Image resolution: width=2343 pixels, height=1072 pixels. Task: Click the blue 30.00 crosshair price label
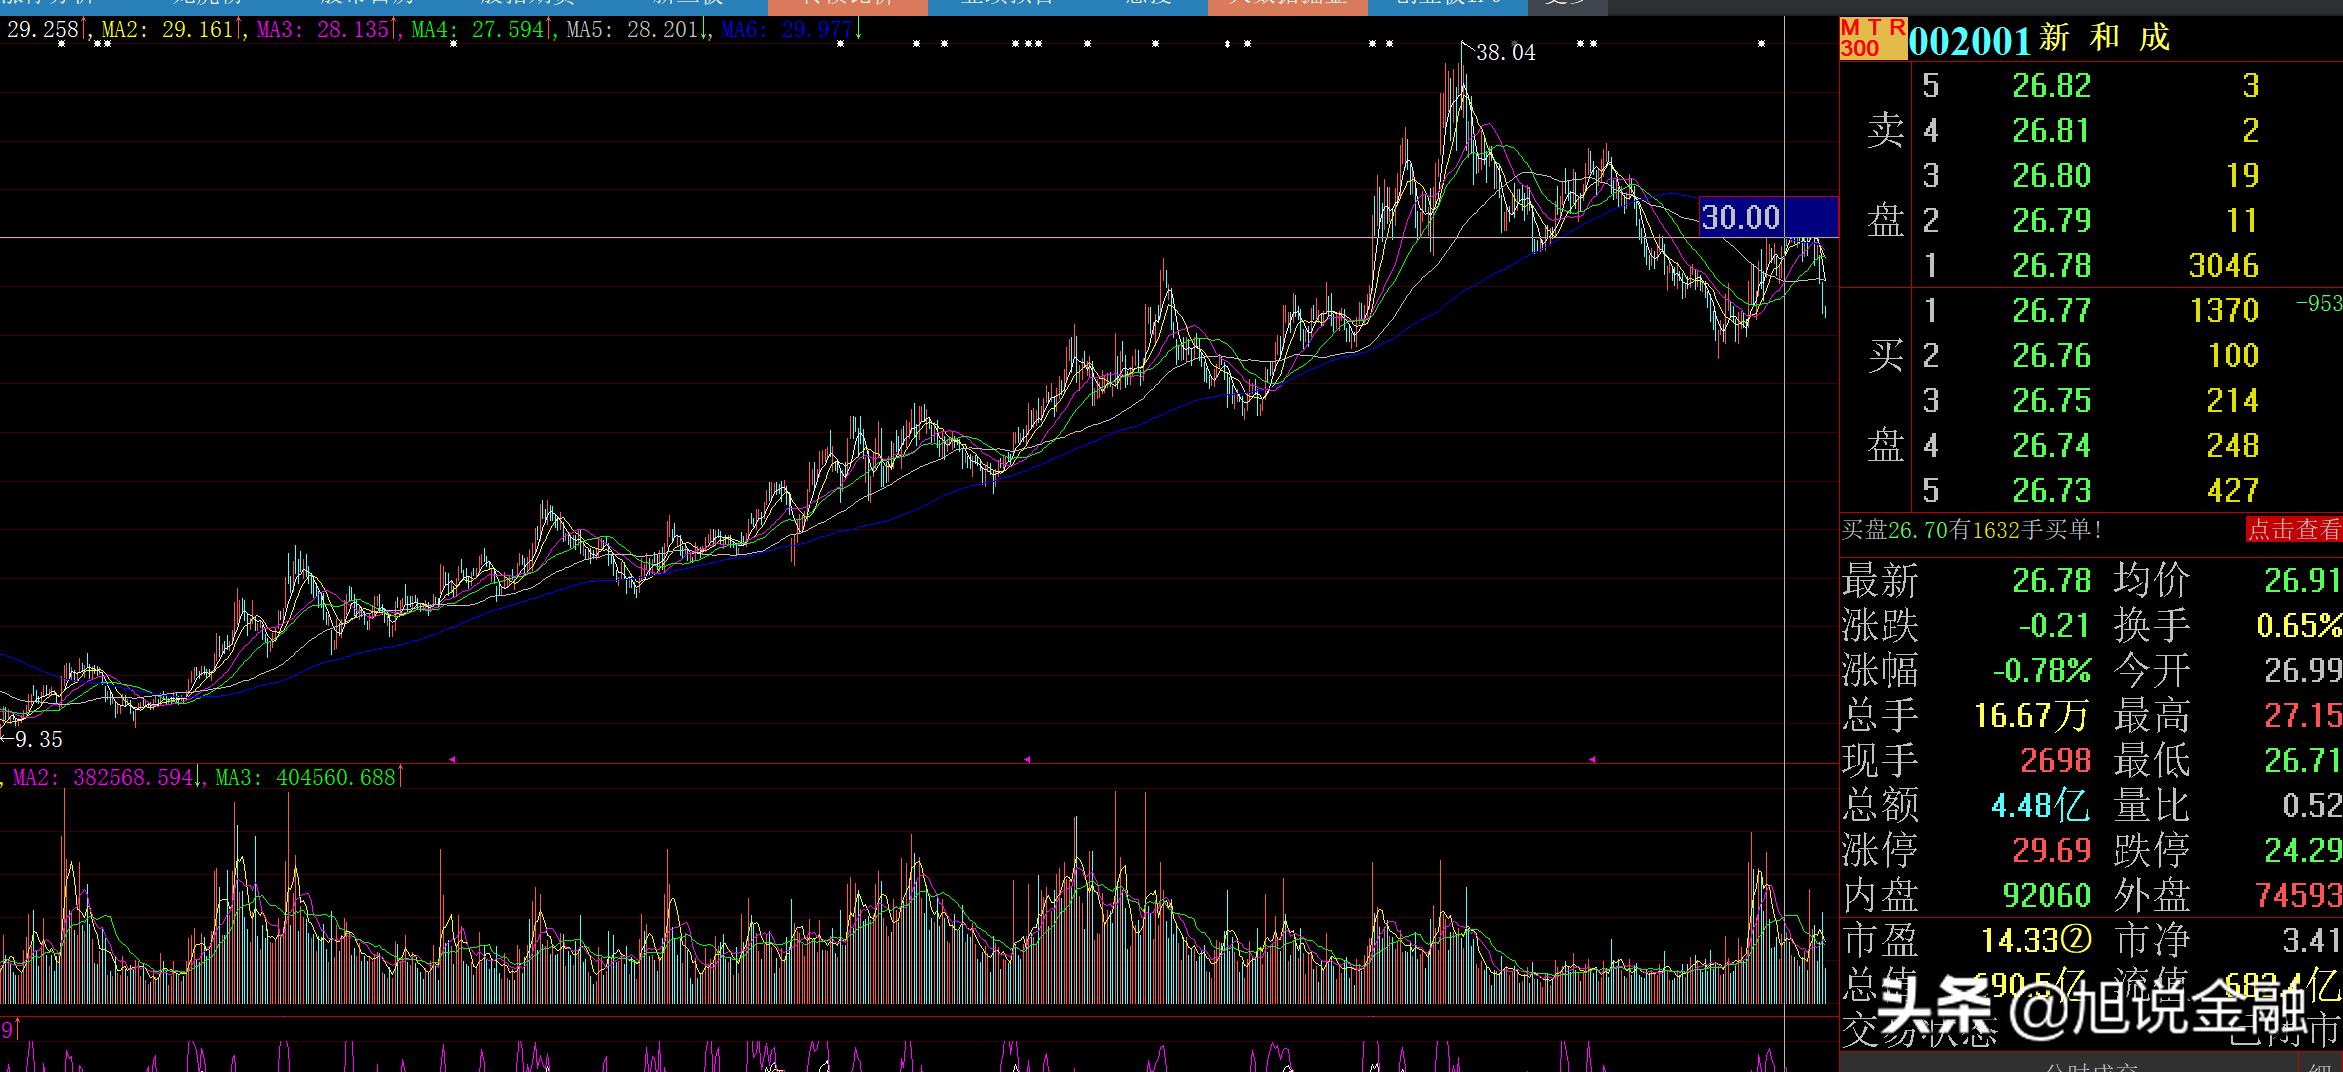click(x=1768, y=217)
